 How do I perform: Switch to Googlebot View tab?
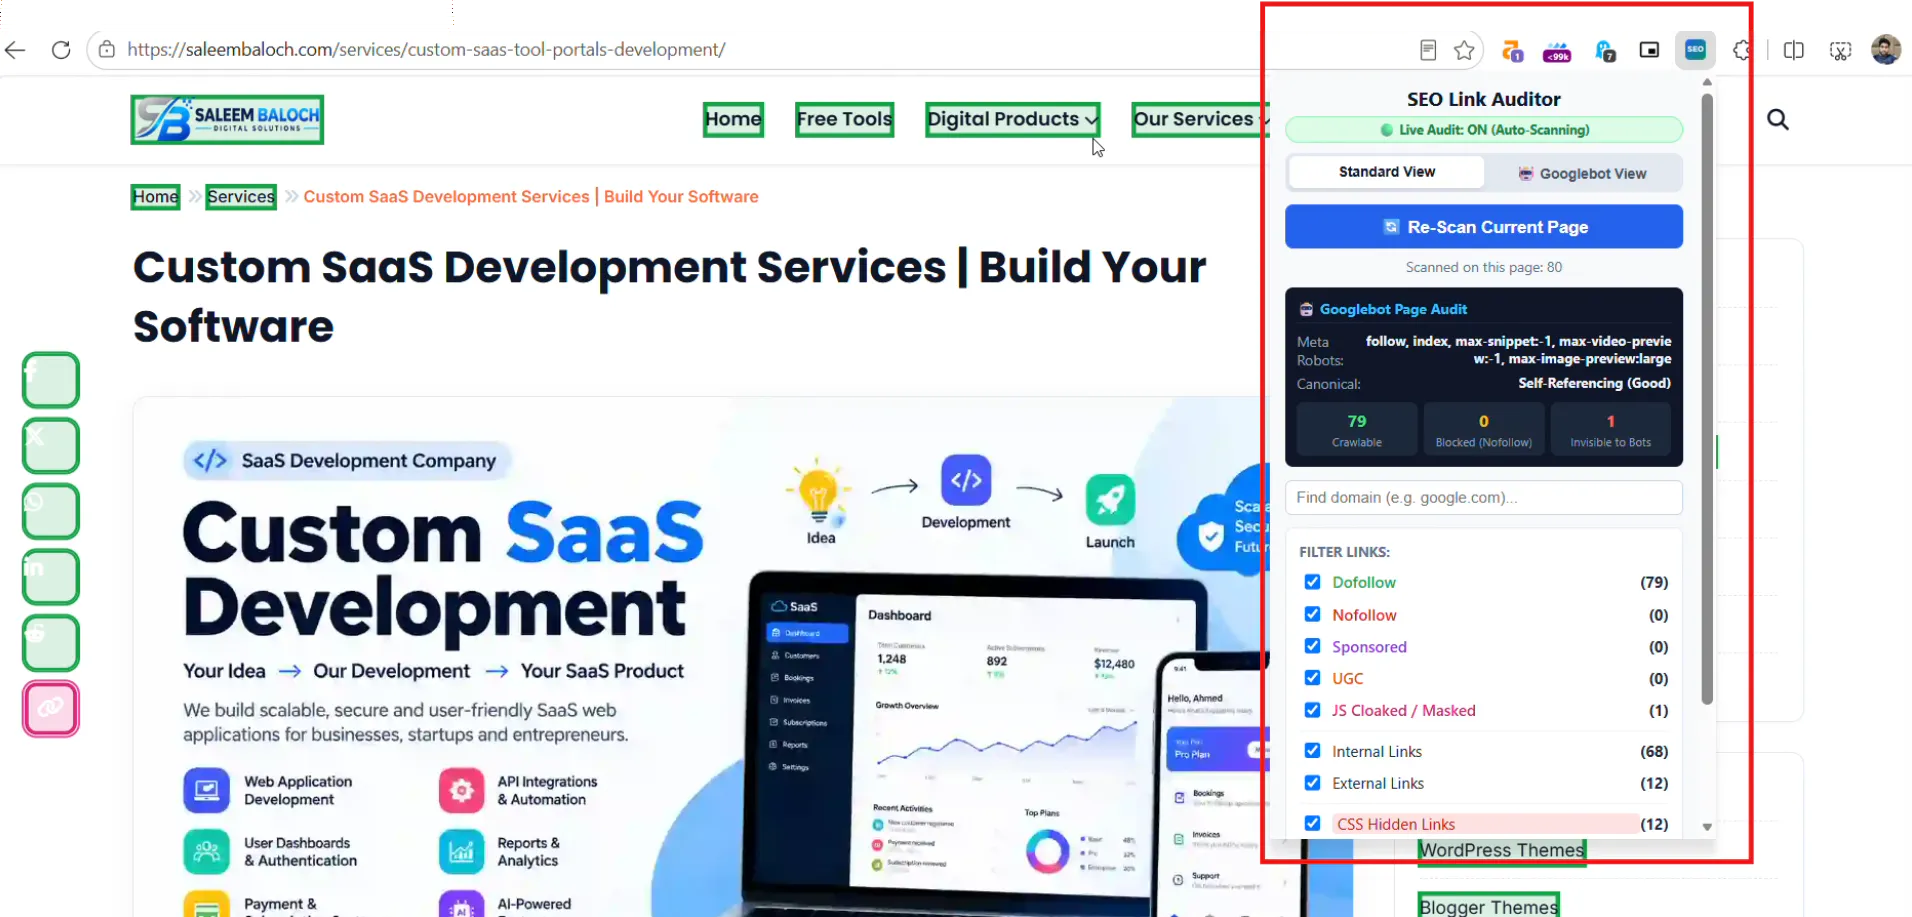(1583, 173)
